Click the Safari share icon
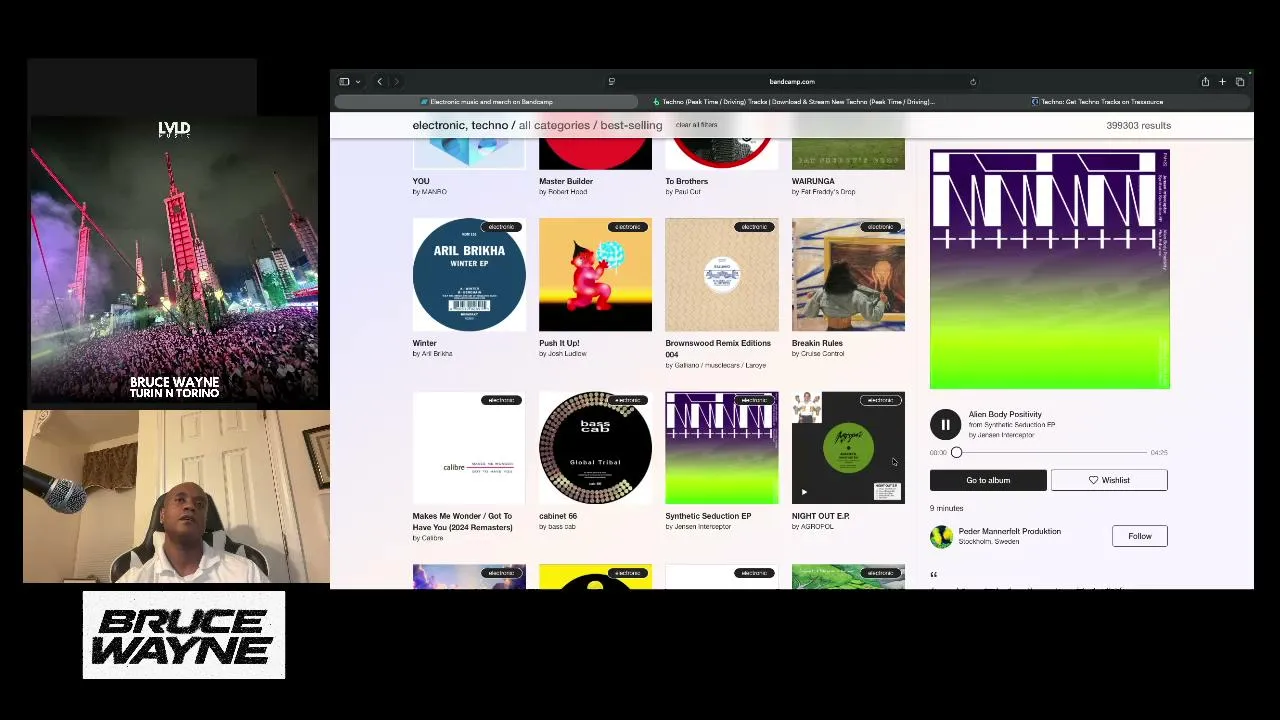This screenshot has width=1280, height=720. [1205, 82]
